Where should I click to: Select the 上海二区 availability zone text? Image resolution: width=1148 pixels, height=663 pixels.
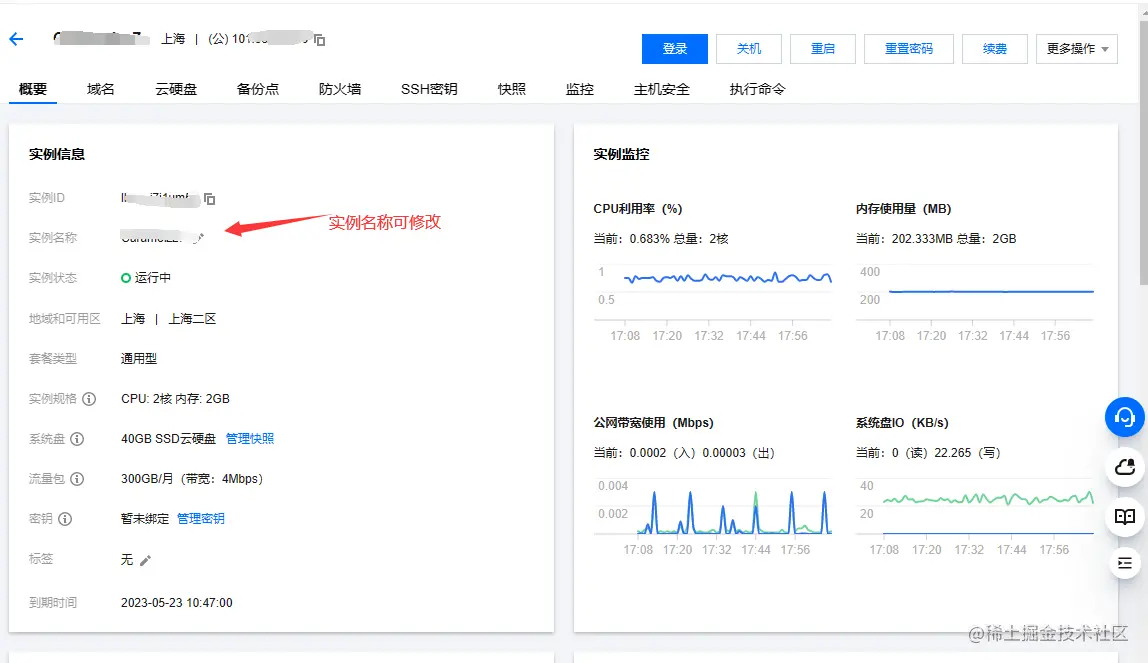tap(192, 319)
